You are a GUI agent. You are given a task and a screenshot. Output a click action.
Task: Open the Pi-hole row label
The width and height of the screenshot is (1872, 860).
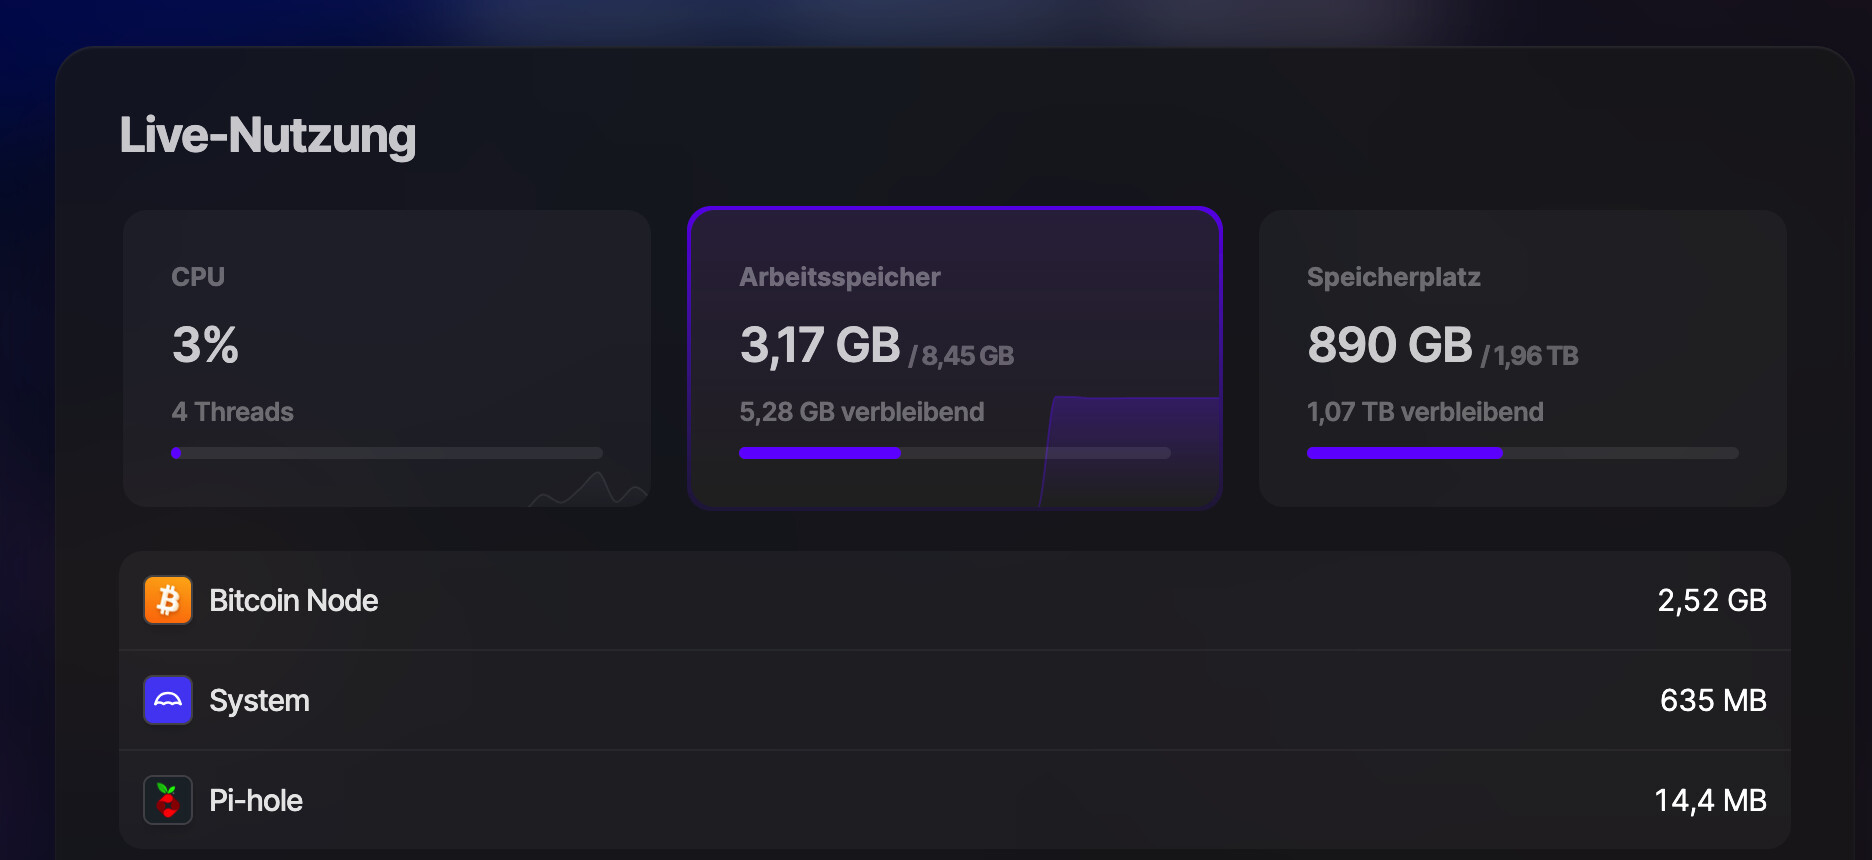tap(256, 800)
